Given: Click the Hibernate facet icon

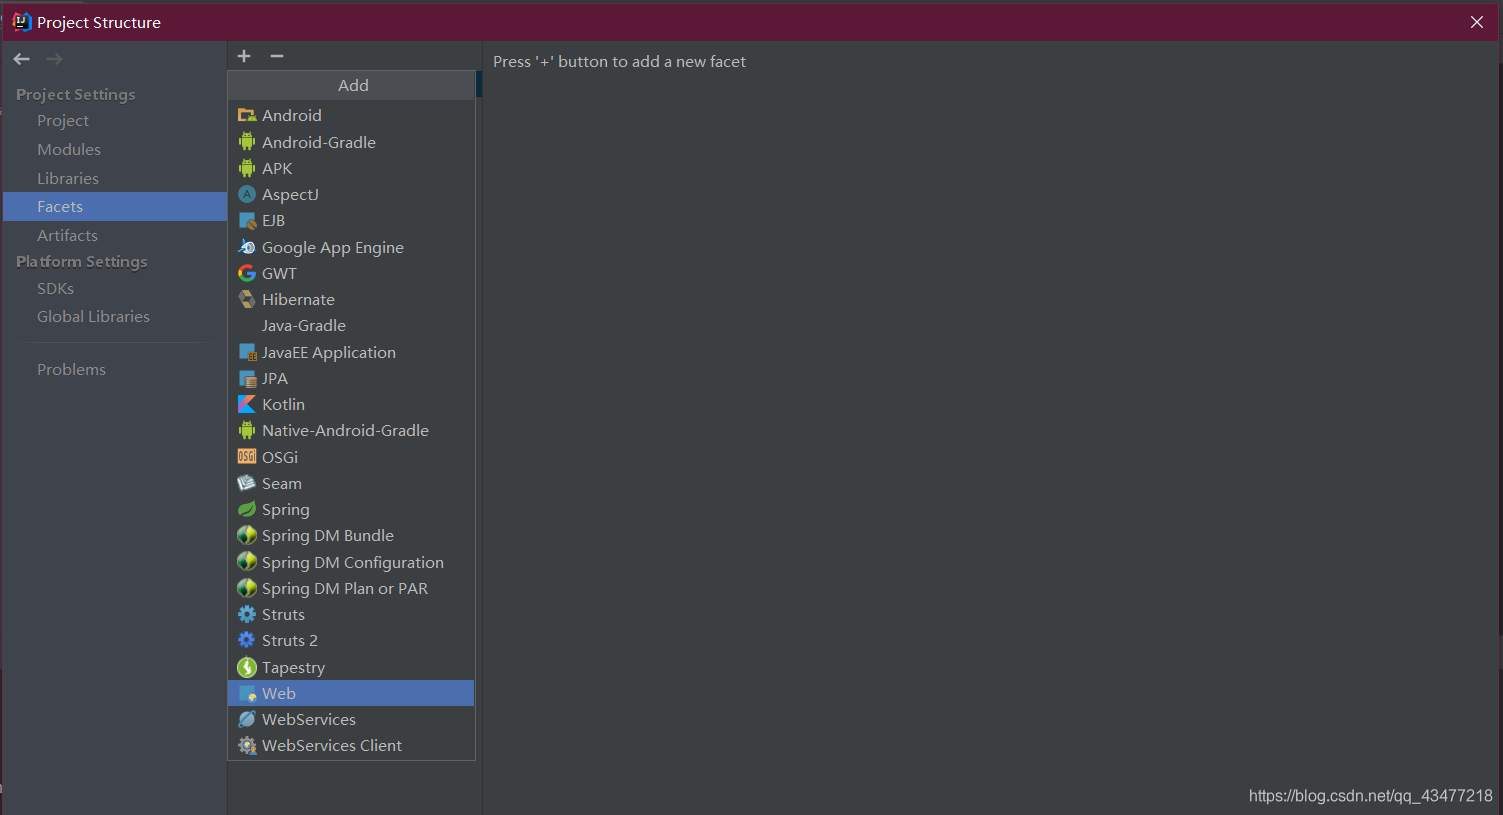Looking at the screenshot, I should pyautogui.click(x=247, y=299).
